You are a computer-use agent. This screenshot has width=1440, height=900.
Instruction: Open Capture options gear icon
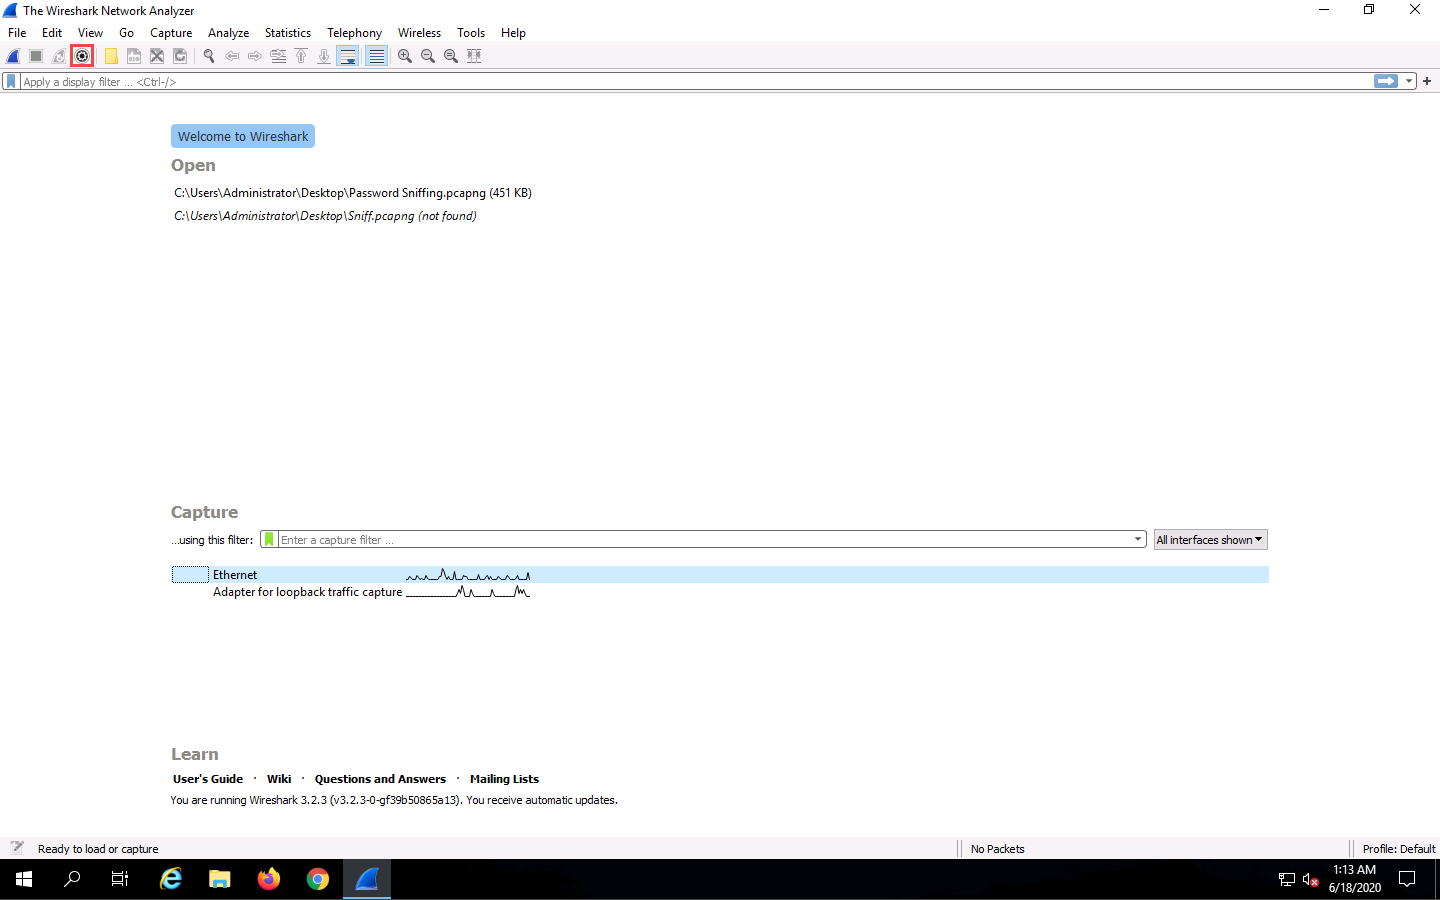coord(82,56)
